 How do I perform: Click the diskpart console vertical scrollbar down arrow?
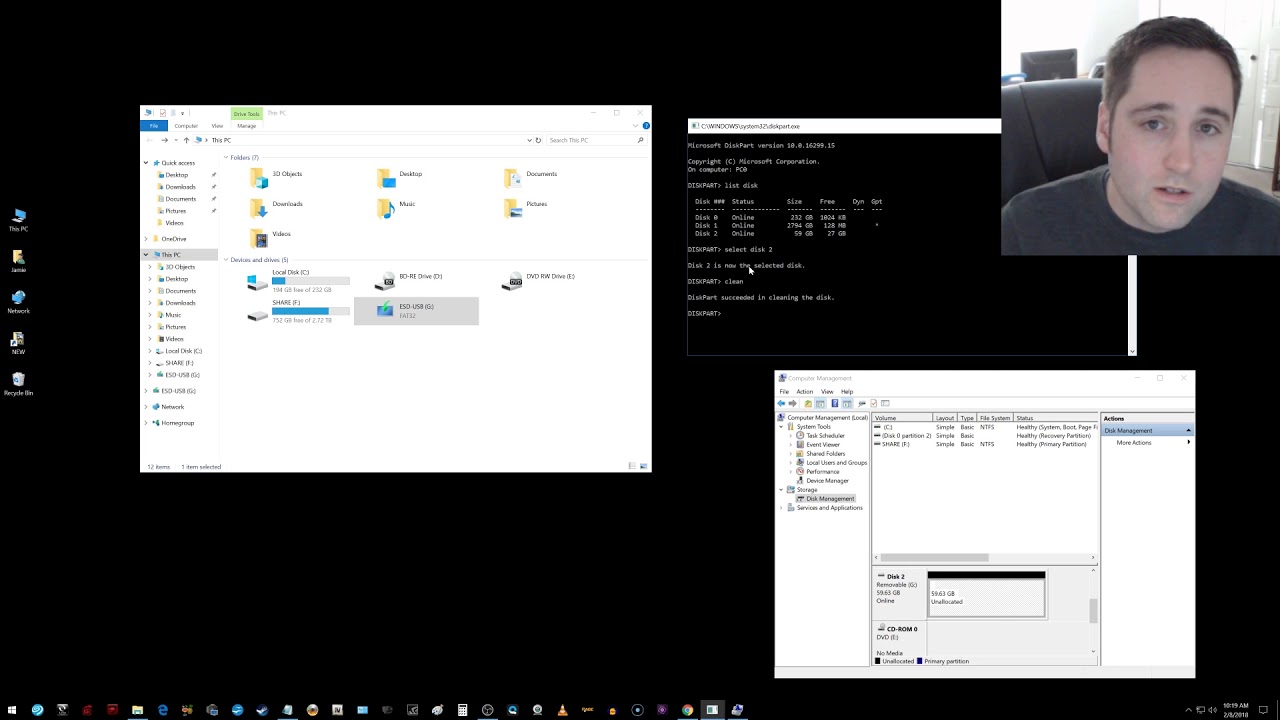pyautogui.click(x=1132, y=351)
